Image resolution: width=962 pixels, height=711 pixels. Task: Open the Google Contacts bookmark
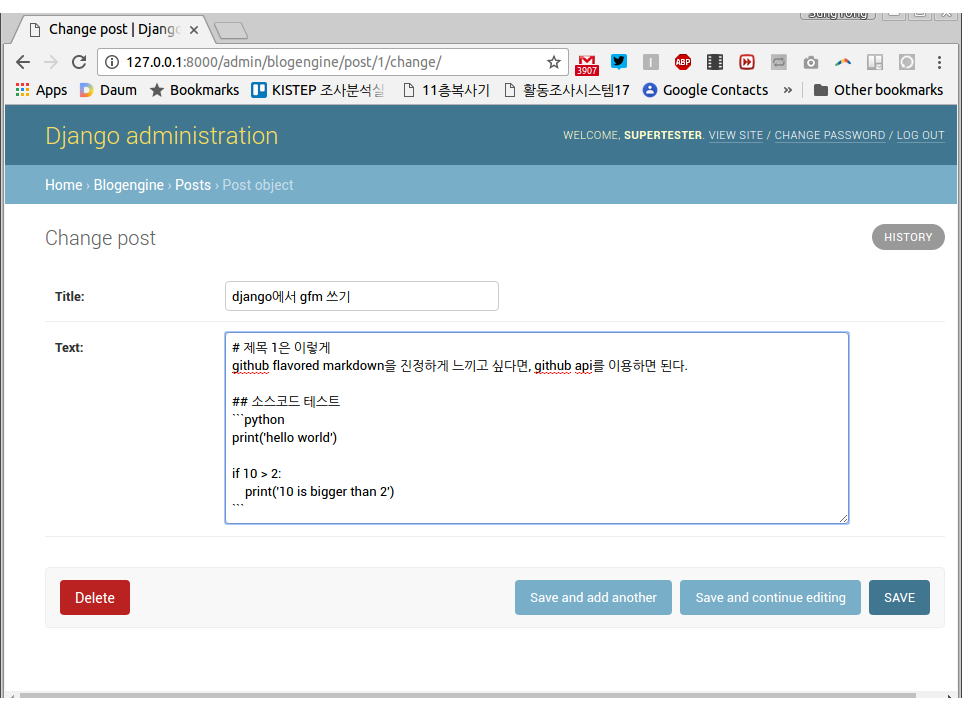tap(705, 90)
